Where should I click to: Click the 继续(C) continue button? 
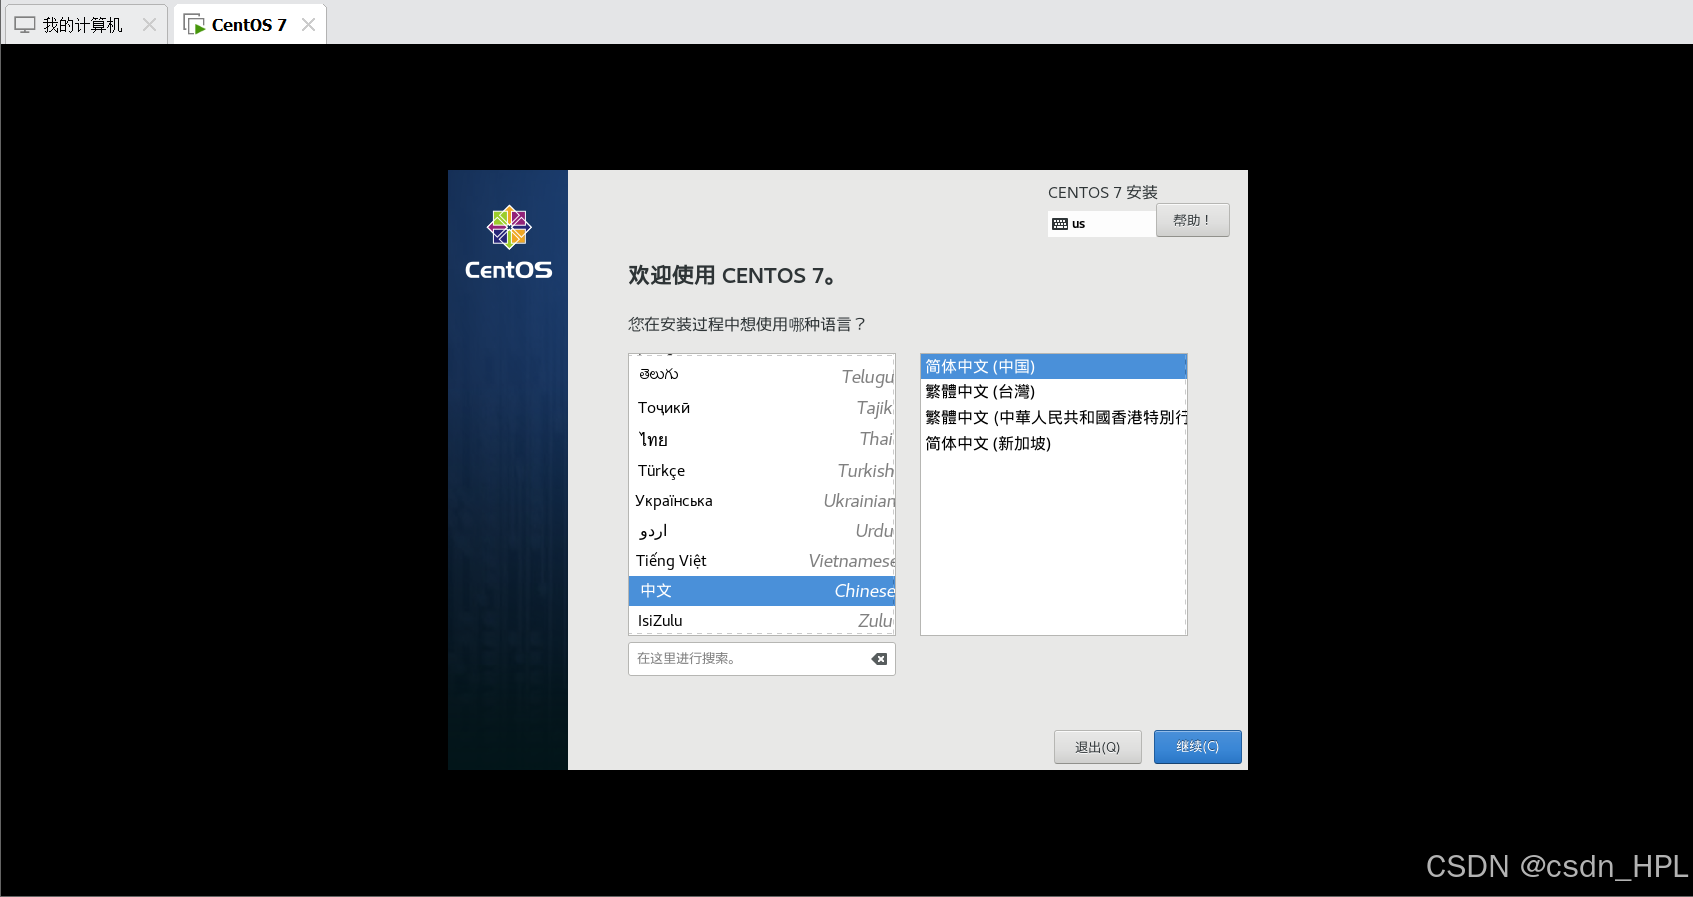point(1197,747)
